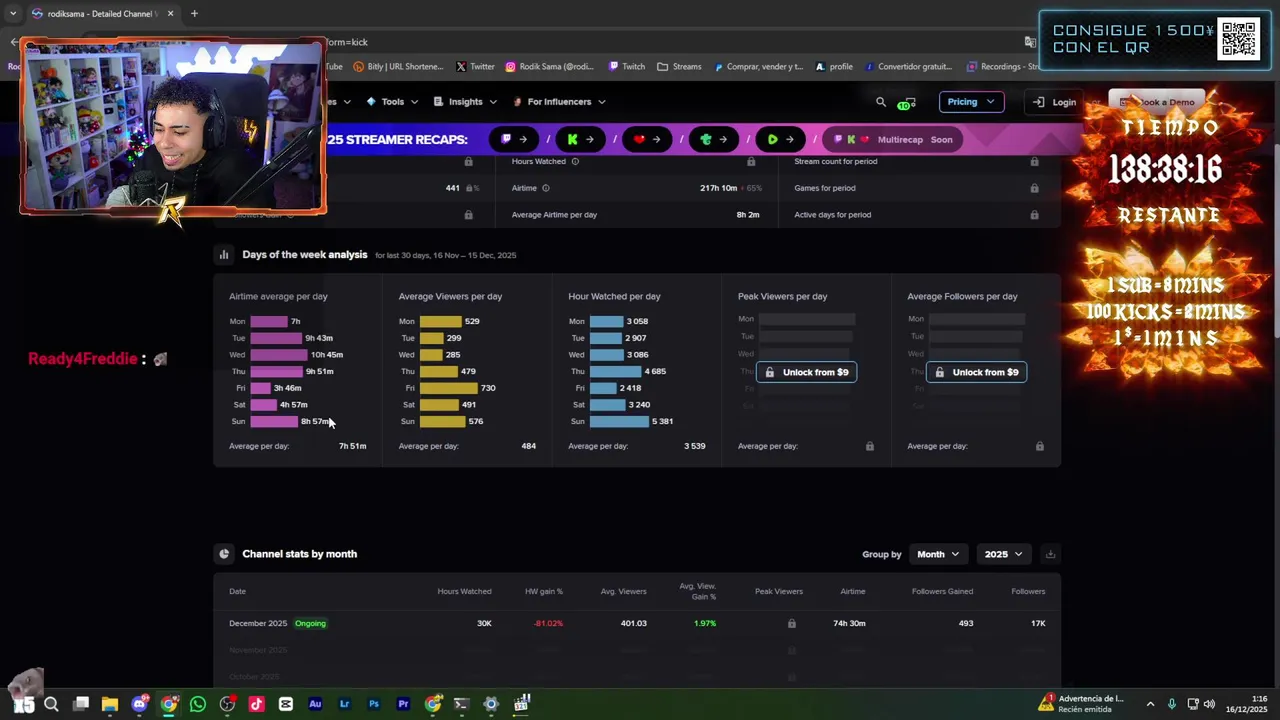Expand the browser tab search chevron

13,13
